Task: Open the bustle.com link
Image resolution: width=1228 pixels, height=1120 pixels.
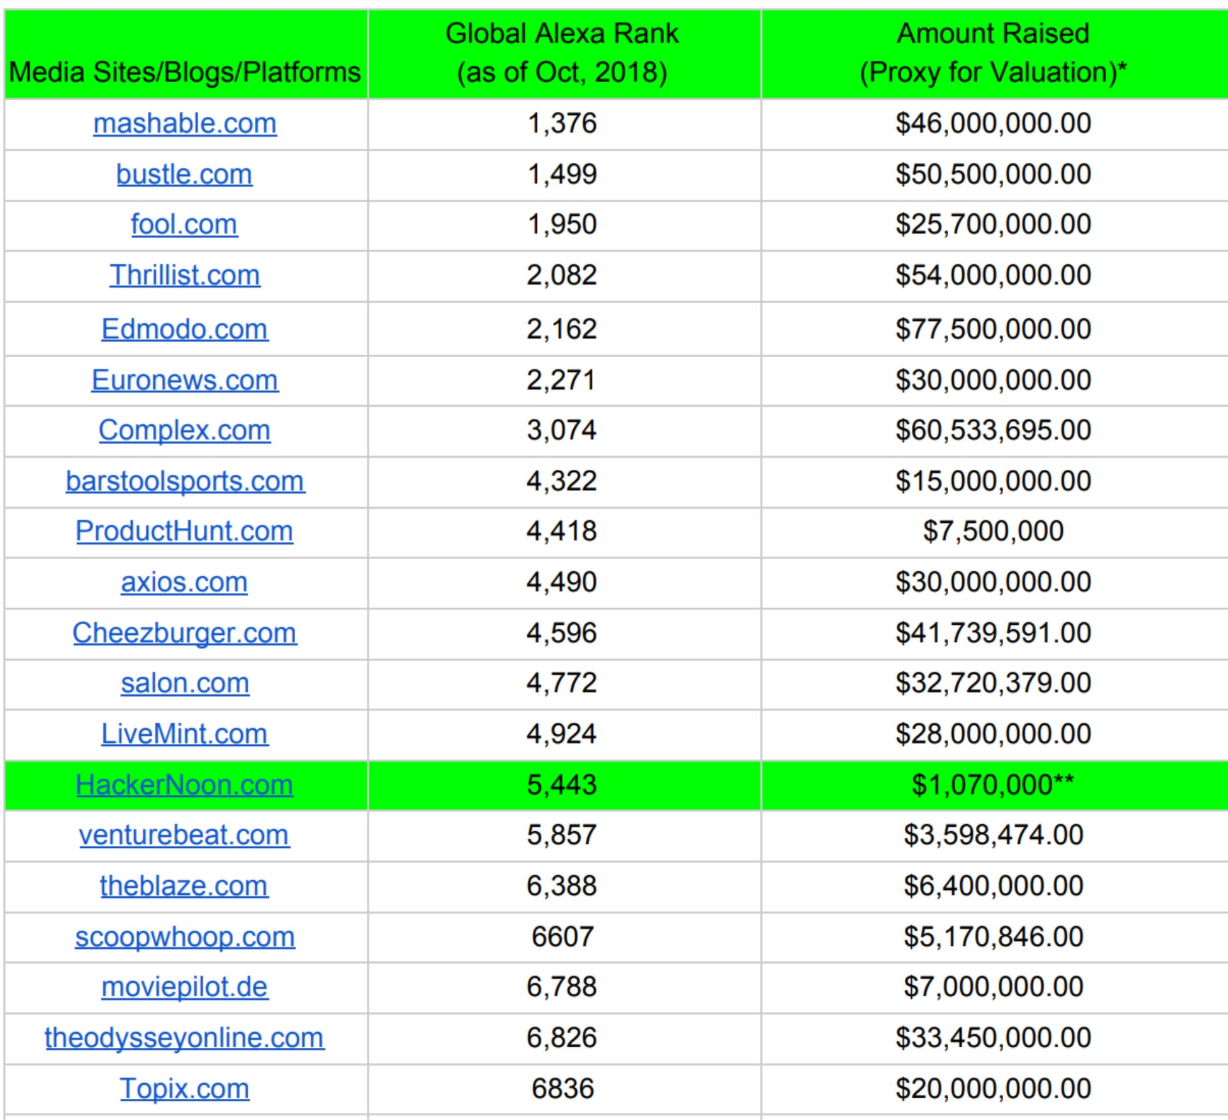Action: point(185,174)
